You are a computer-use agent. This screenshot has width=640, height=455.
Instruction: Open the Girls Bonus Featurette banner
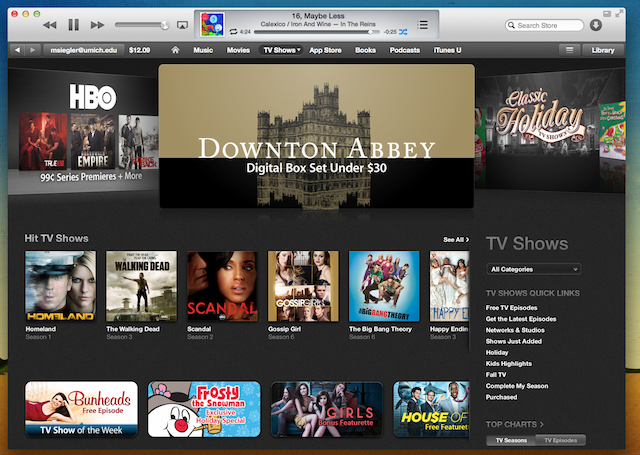[x=327, y=409]
